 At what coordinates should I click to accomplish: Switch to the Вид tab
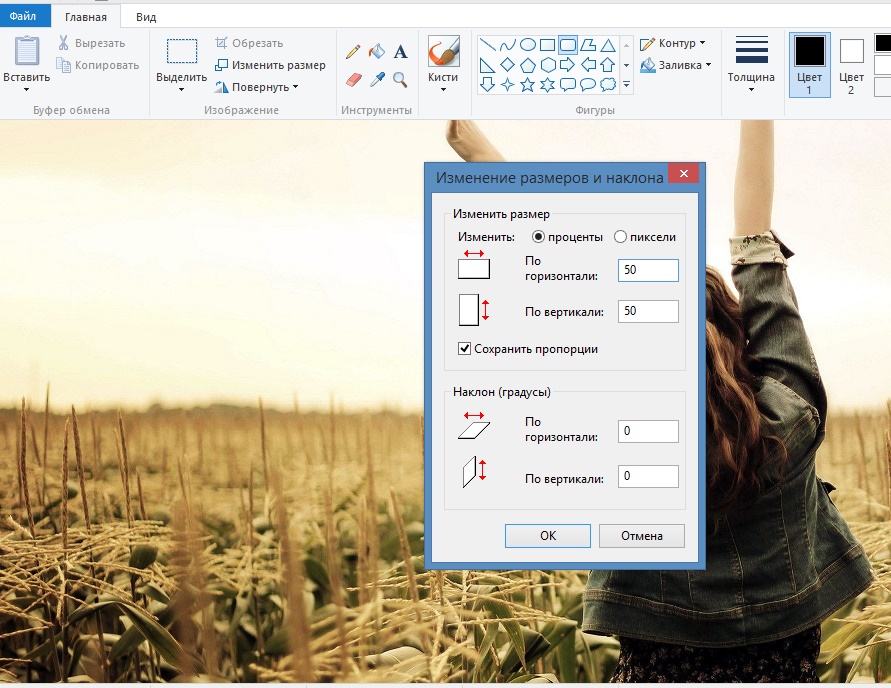click(146, 17)
